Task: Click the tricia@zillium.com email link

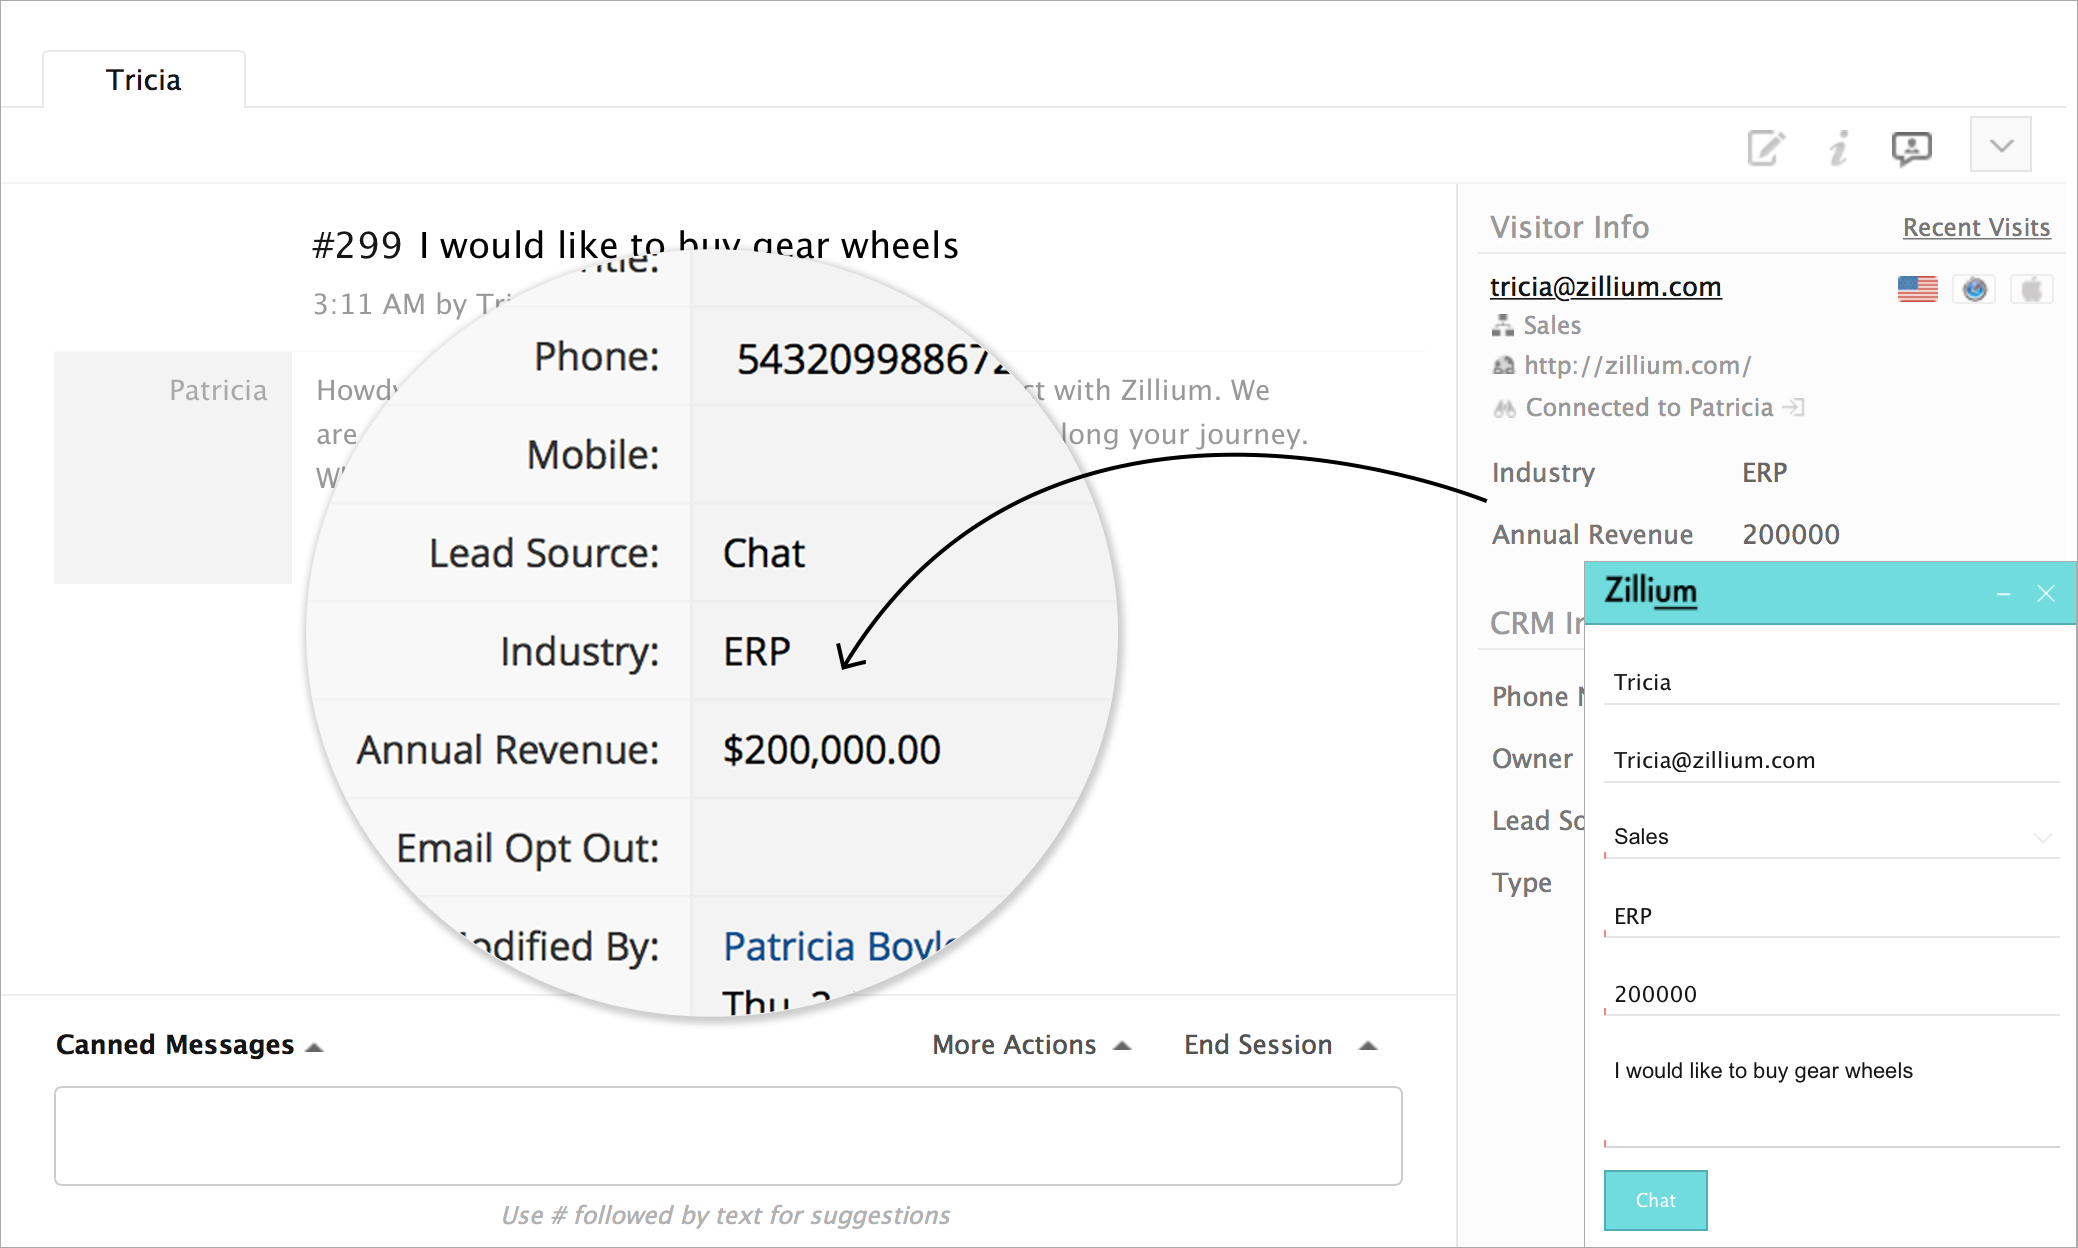Action: tap(1605, 287)
